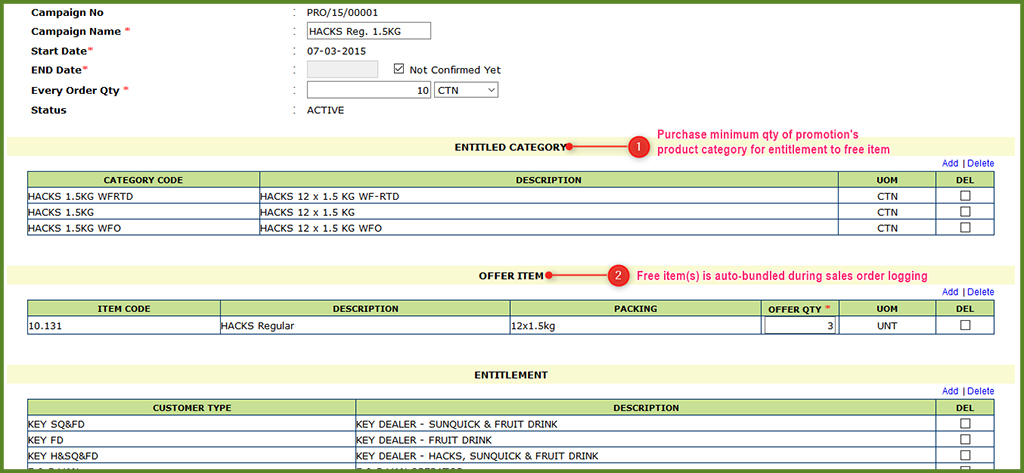Open the CTN unit dropdown
Viewport: 1024px width, 473px height.
(466, 90)
